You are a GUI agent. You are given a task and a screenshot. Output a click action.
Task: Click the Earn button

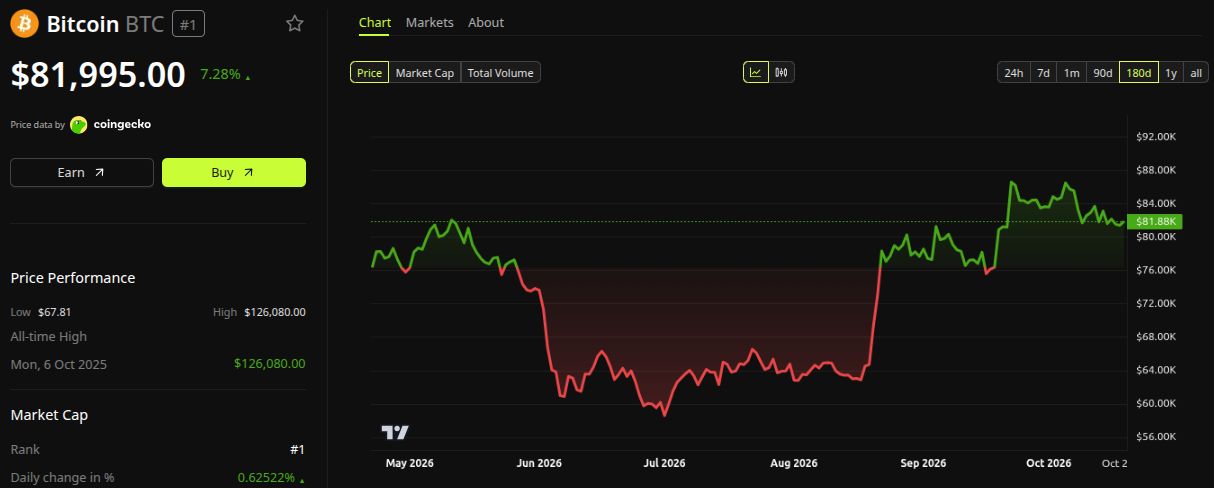click(82, 172)
